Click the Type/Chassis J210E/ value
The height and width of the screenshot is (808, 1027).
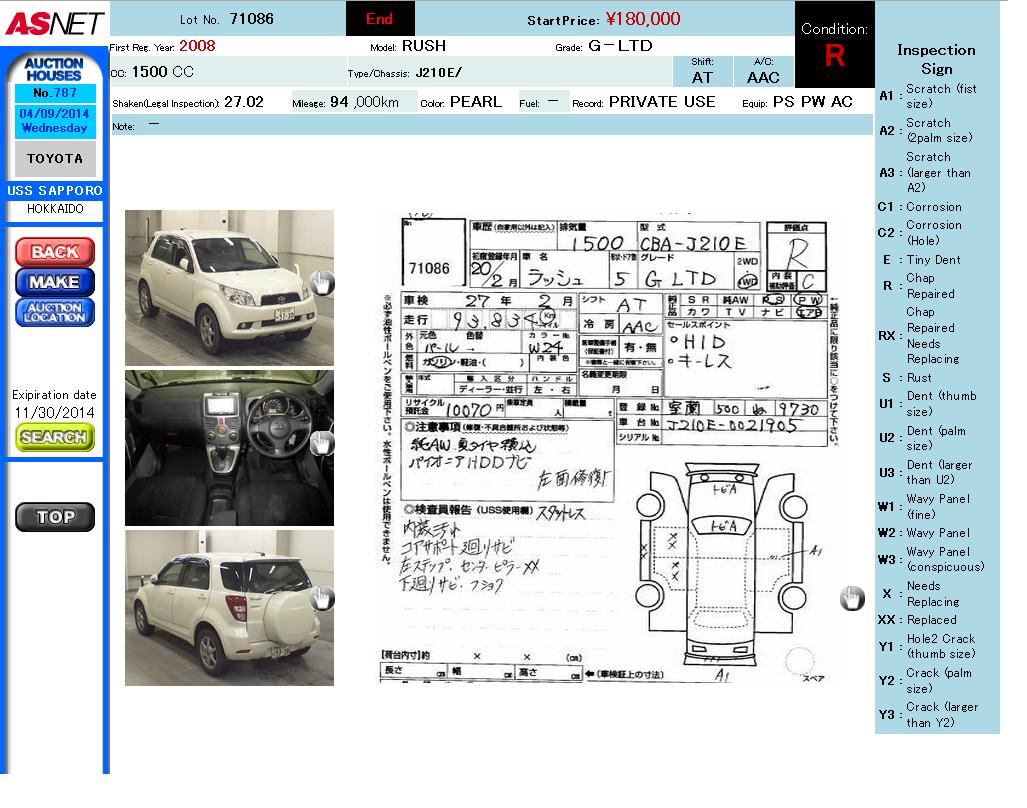point(439,73)
